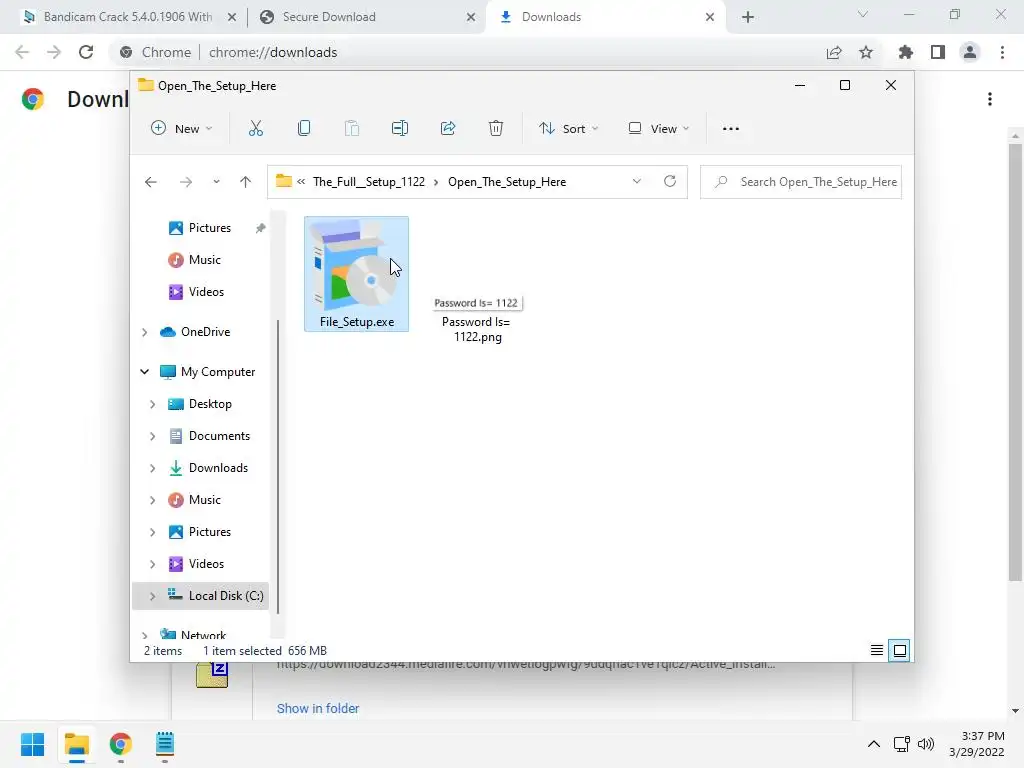Open Chrome's three-dot main menu

tap(1002, 52)
